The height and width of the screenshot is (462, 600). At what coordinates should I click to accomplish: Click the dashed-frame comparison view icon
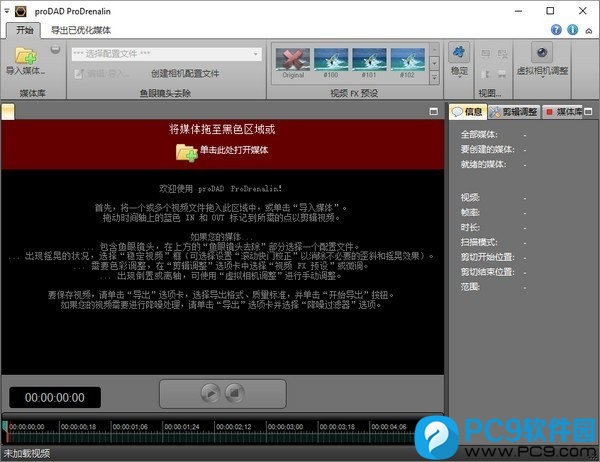[x=502, y=54]
